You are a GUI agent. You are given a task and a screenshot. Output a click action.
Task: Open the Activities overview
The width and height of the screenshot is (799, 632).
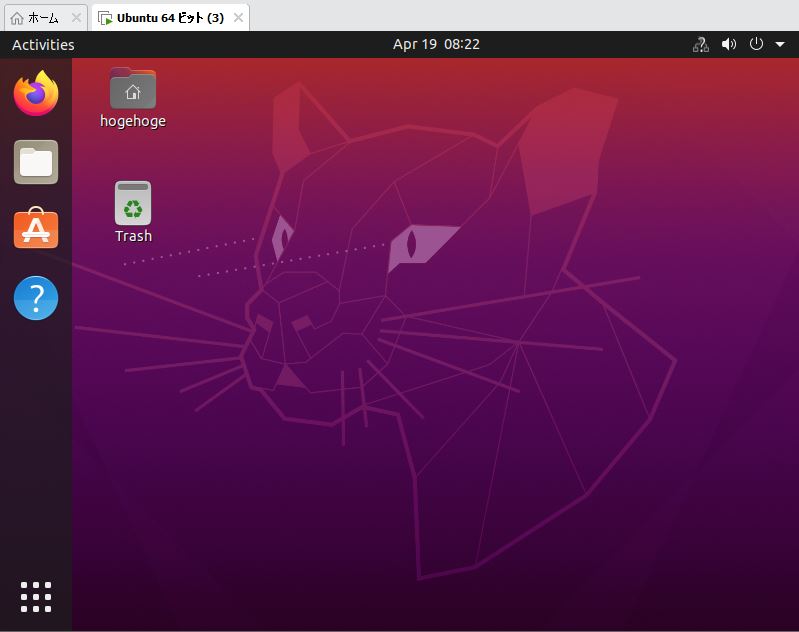pos(43,45)
